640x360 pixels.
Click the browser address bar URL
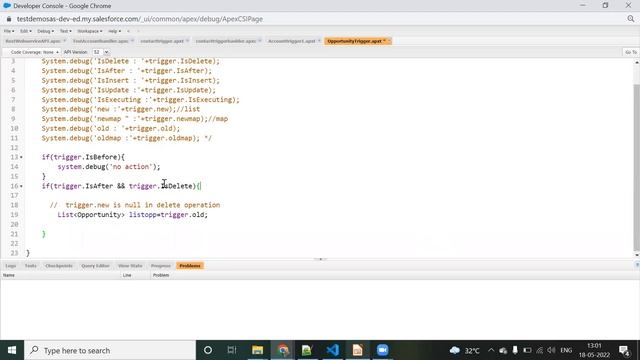click(x=140, y=19)
